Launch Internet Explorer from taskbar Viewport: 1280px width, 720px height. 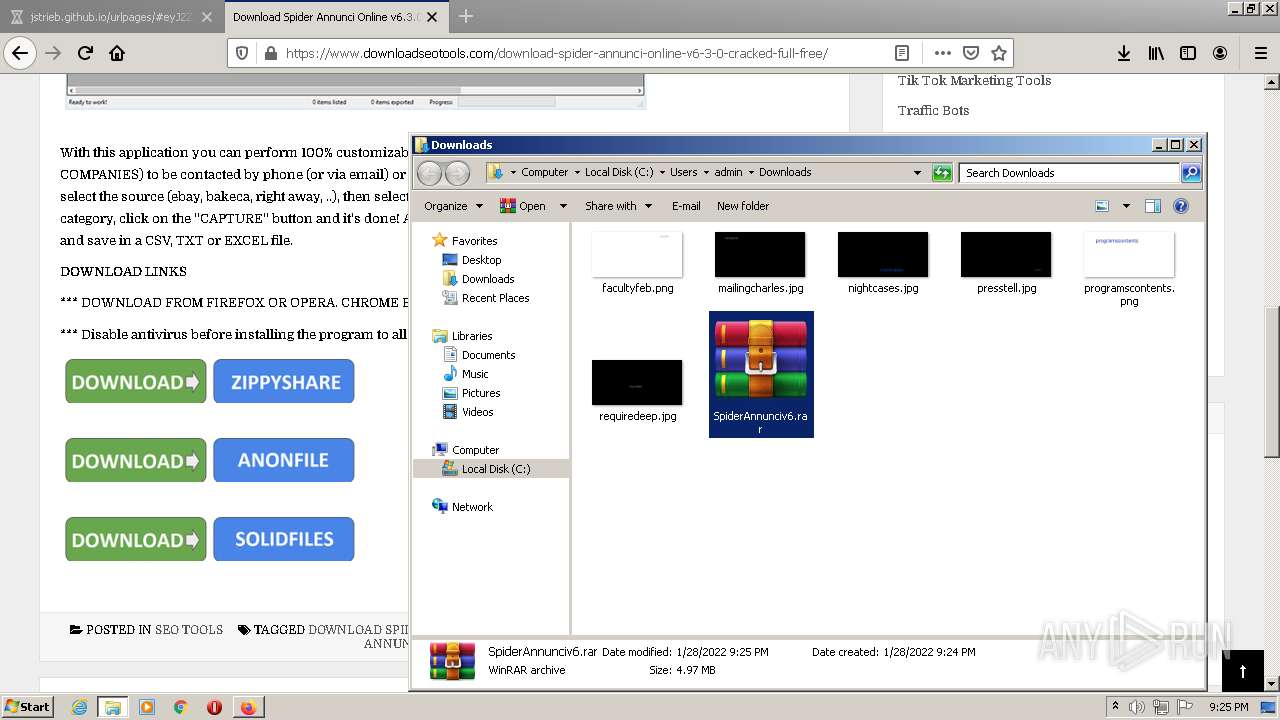point(79,707)
